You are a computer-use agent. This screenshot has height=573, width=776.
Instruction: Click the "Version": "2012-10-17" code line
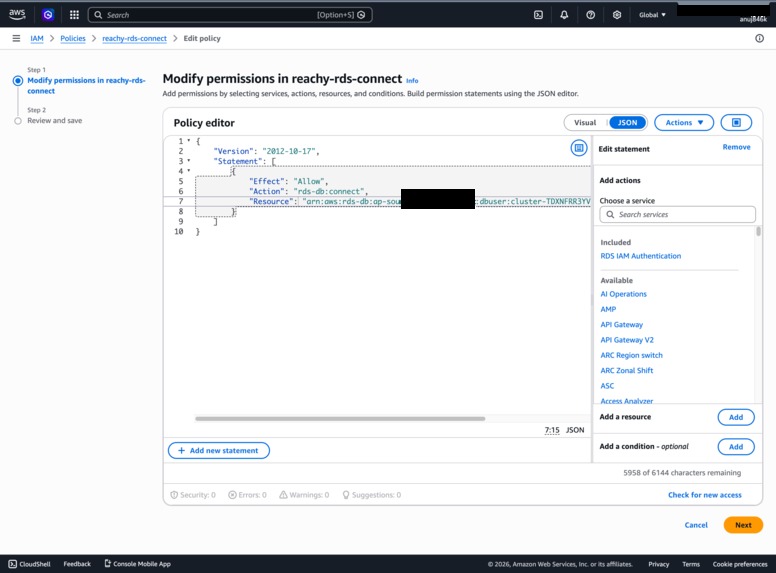coord(266,151)
